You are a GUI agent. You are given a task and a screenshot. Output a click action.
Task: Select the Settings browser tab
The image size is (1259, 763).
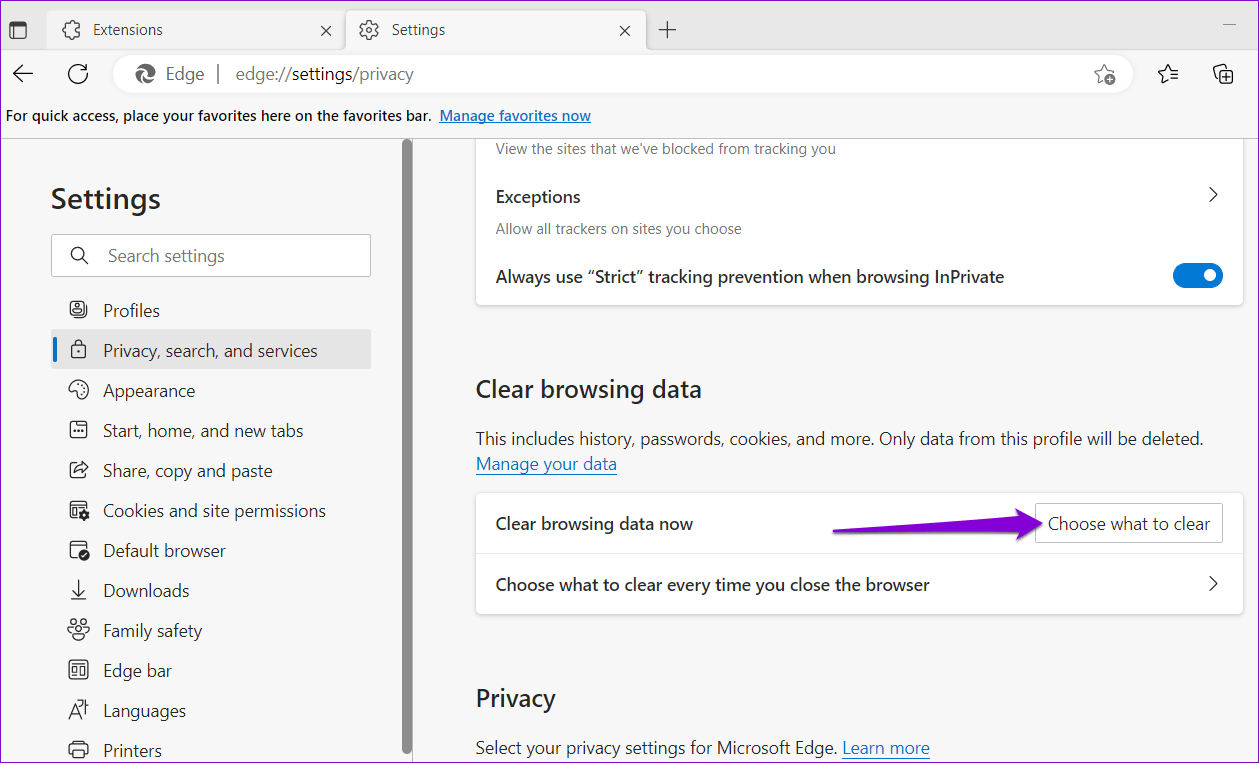pyautogui.click(x=418, y=29)
